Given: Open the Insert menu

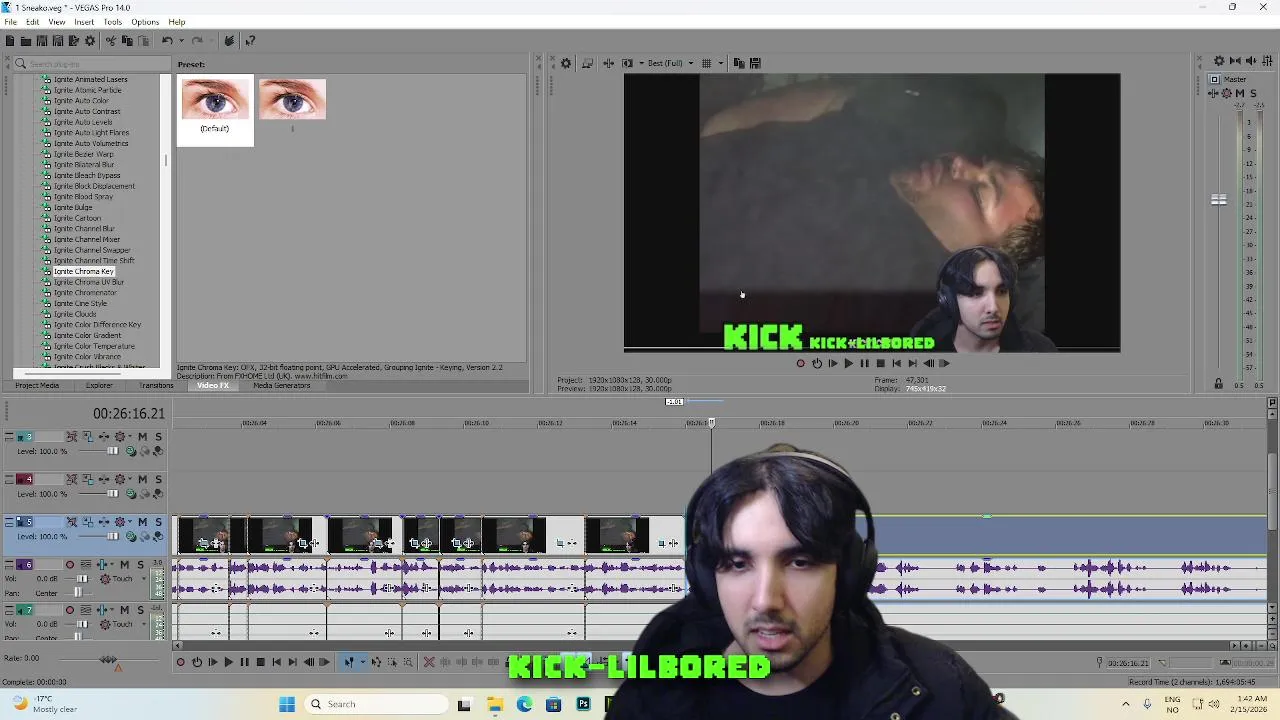Looking at the screenshot, I should click(x=84, y=22).
